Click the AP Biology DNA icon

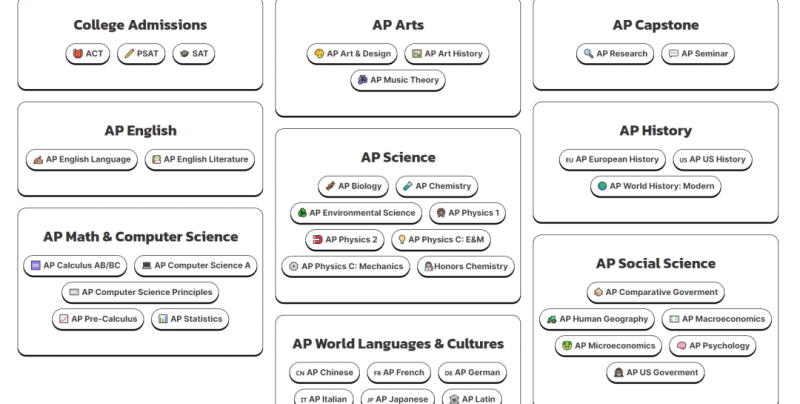click(331, 186)
